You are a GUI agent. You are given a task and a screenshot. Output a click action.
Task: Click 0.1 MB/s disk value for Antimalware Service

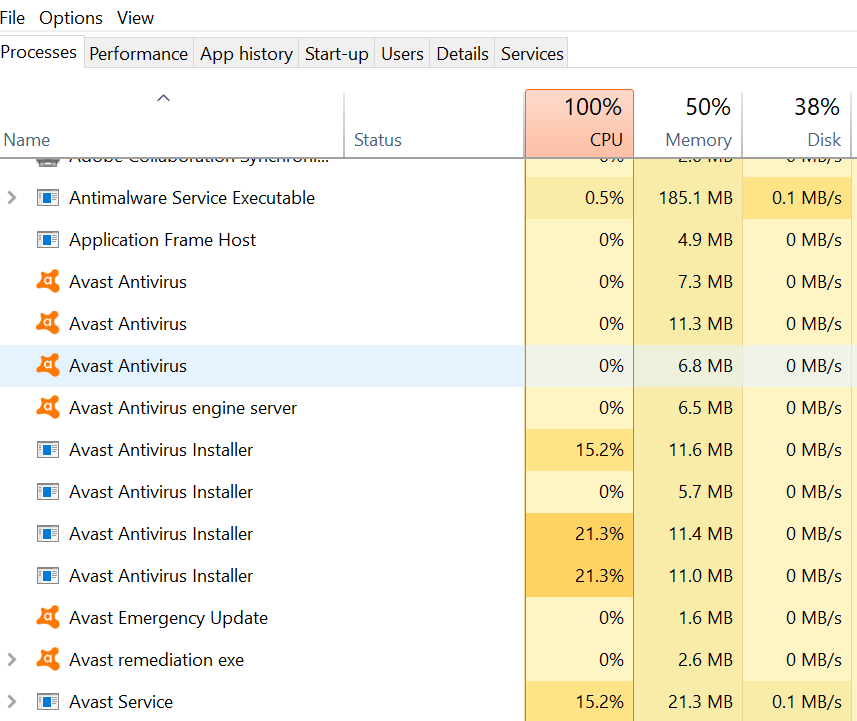[x=807, y=197]
